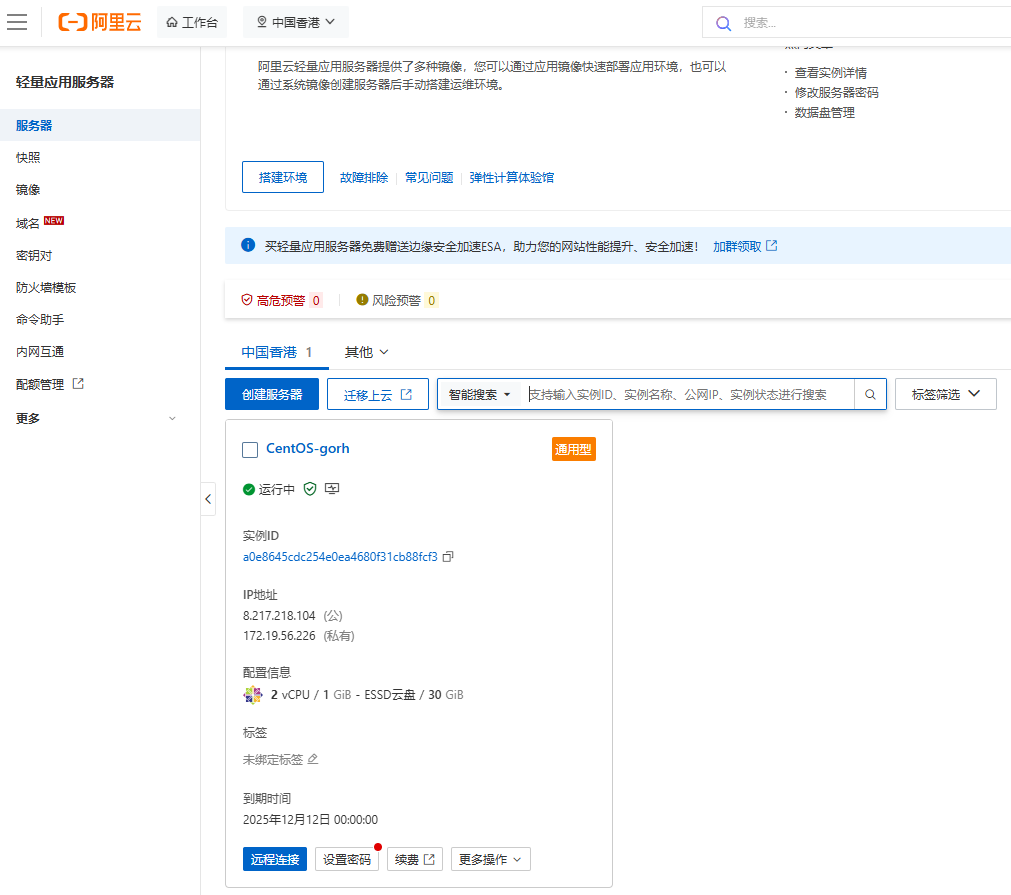Switch to the 其他 regions tab
The width and height of the screenshot is (1011, 895).
366,352
